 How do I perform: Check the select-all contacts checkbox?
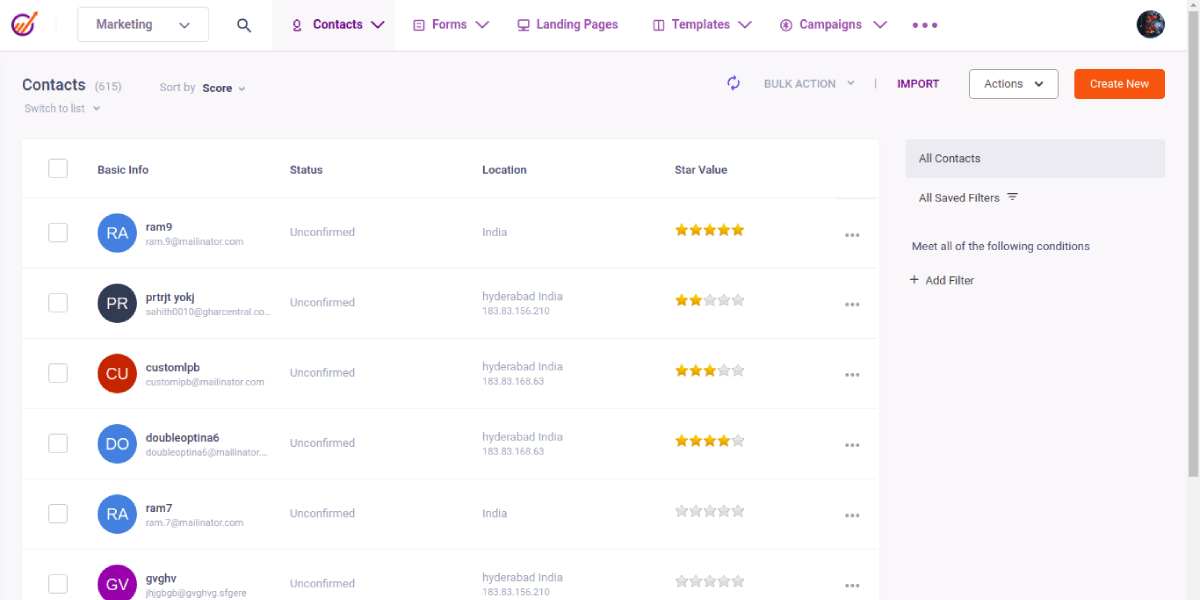click(x=57, y=168)
